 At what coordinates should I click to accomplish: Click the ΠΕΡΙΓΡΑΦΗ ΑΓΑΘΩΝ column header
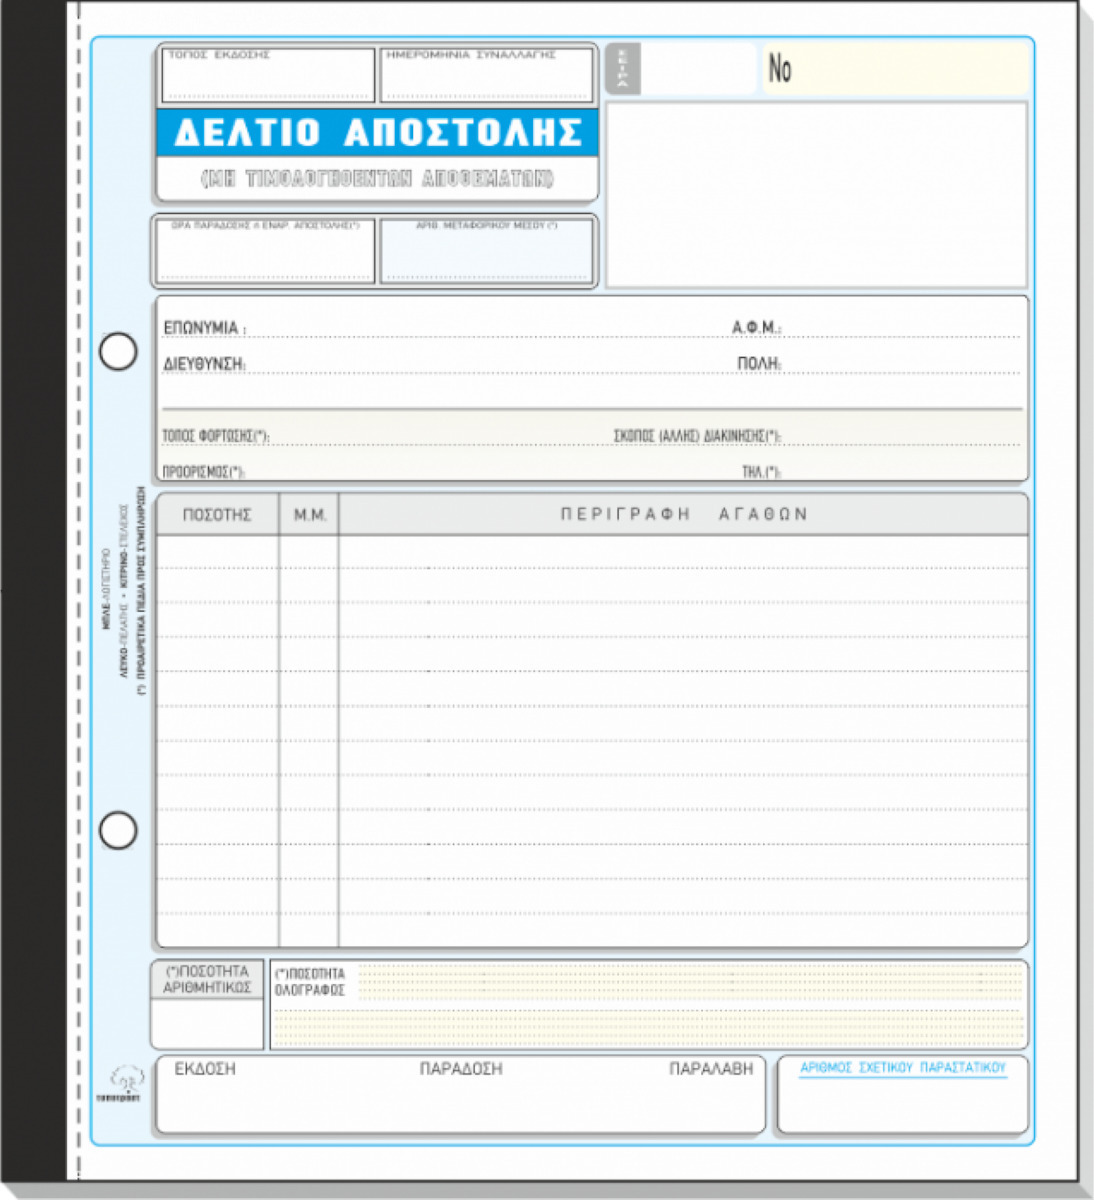point(683,515)
